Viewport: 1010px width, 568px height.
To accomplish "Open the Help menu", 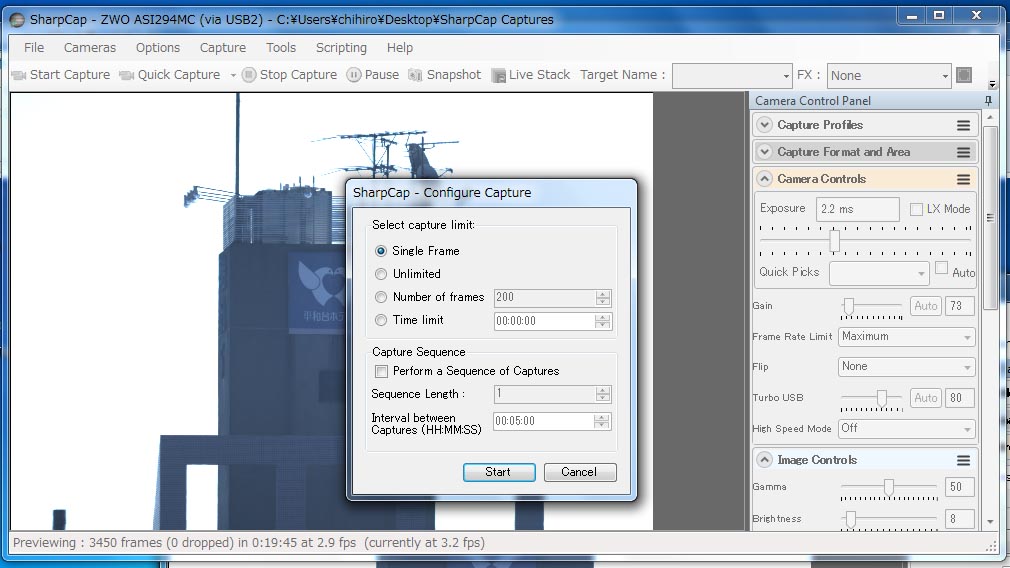I will 399,48.
